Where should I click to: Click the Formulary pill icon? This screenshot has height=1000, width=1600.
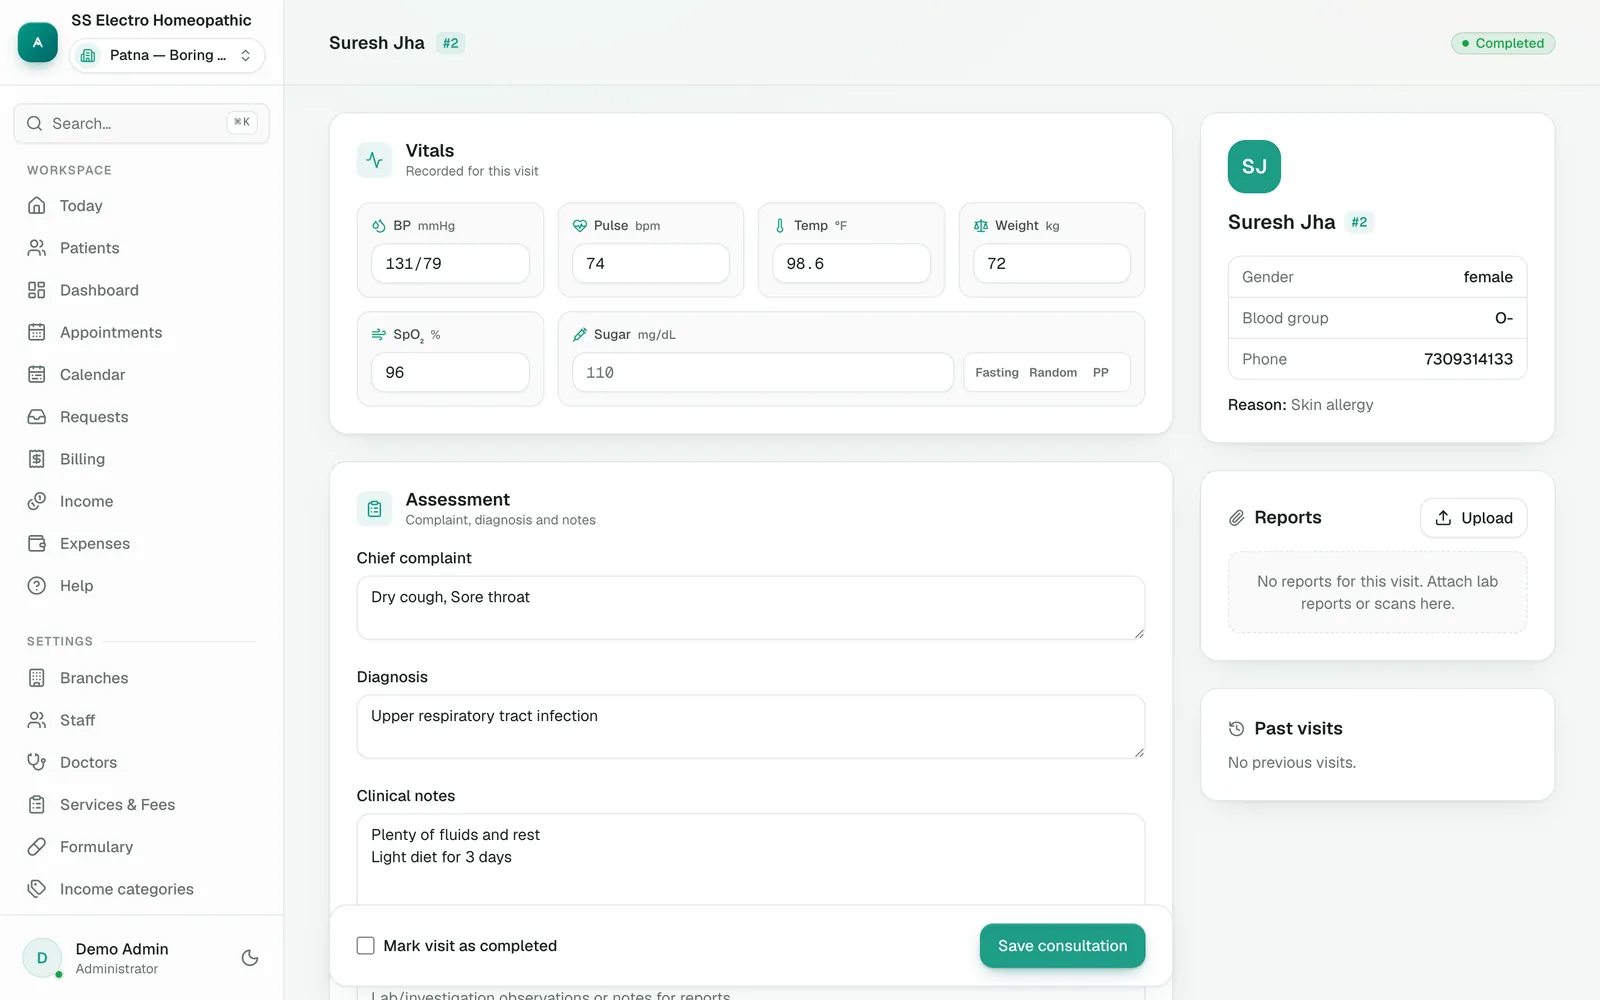(x=37, y=846)
